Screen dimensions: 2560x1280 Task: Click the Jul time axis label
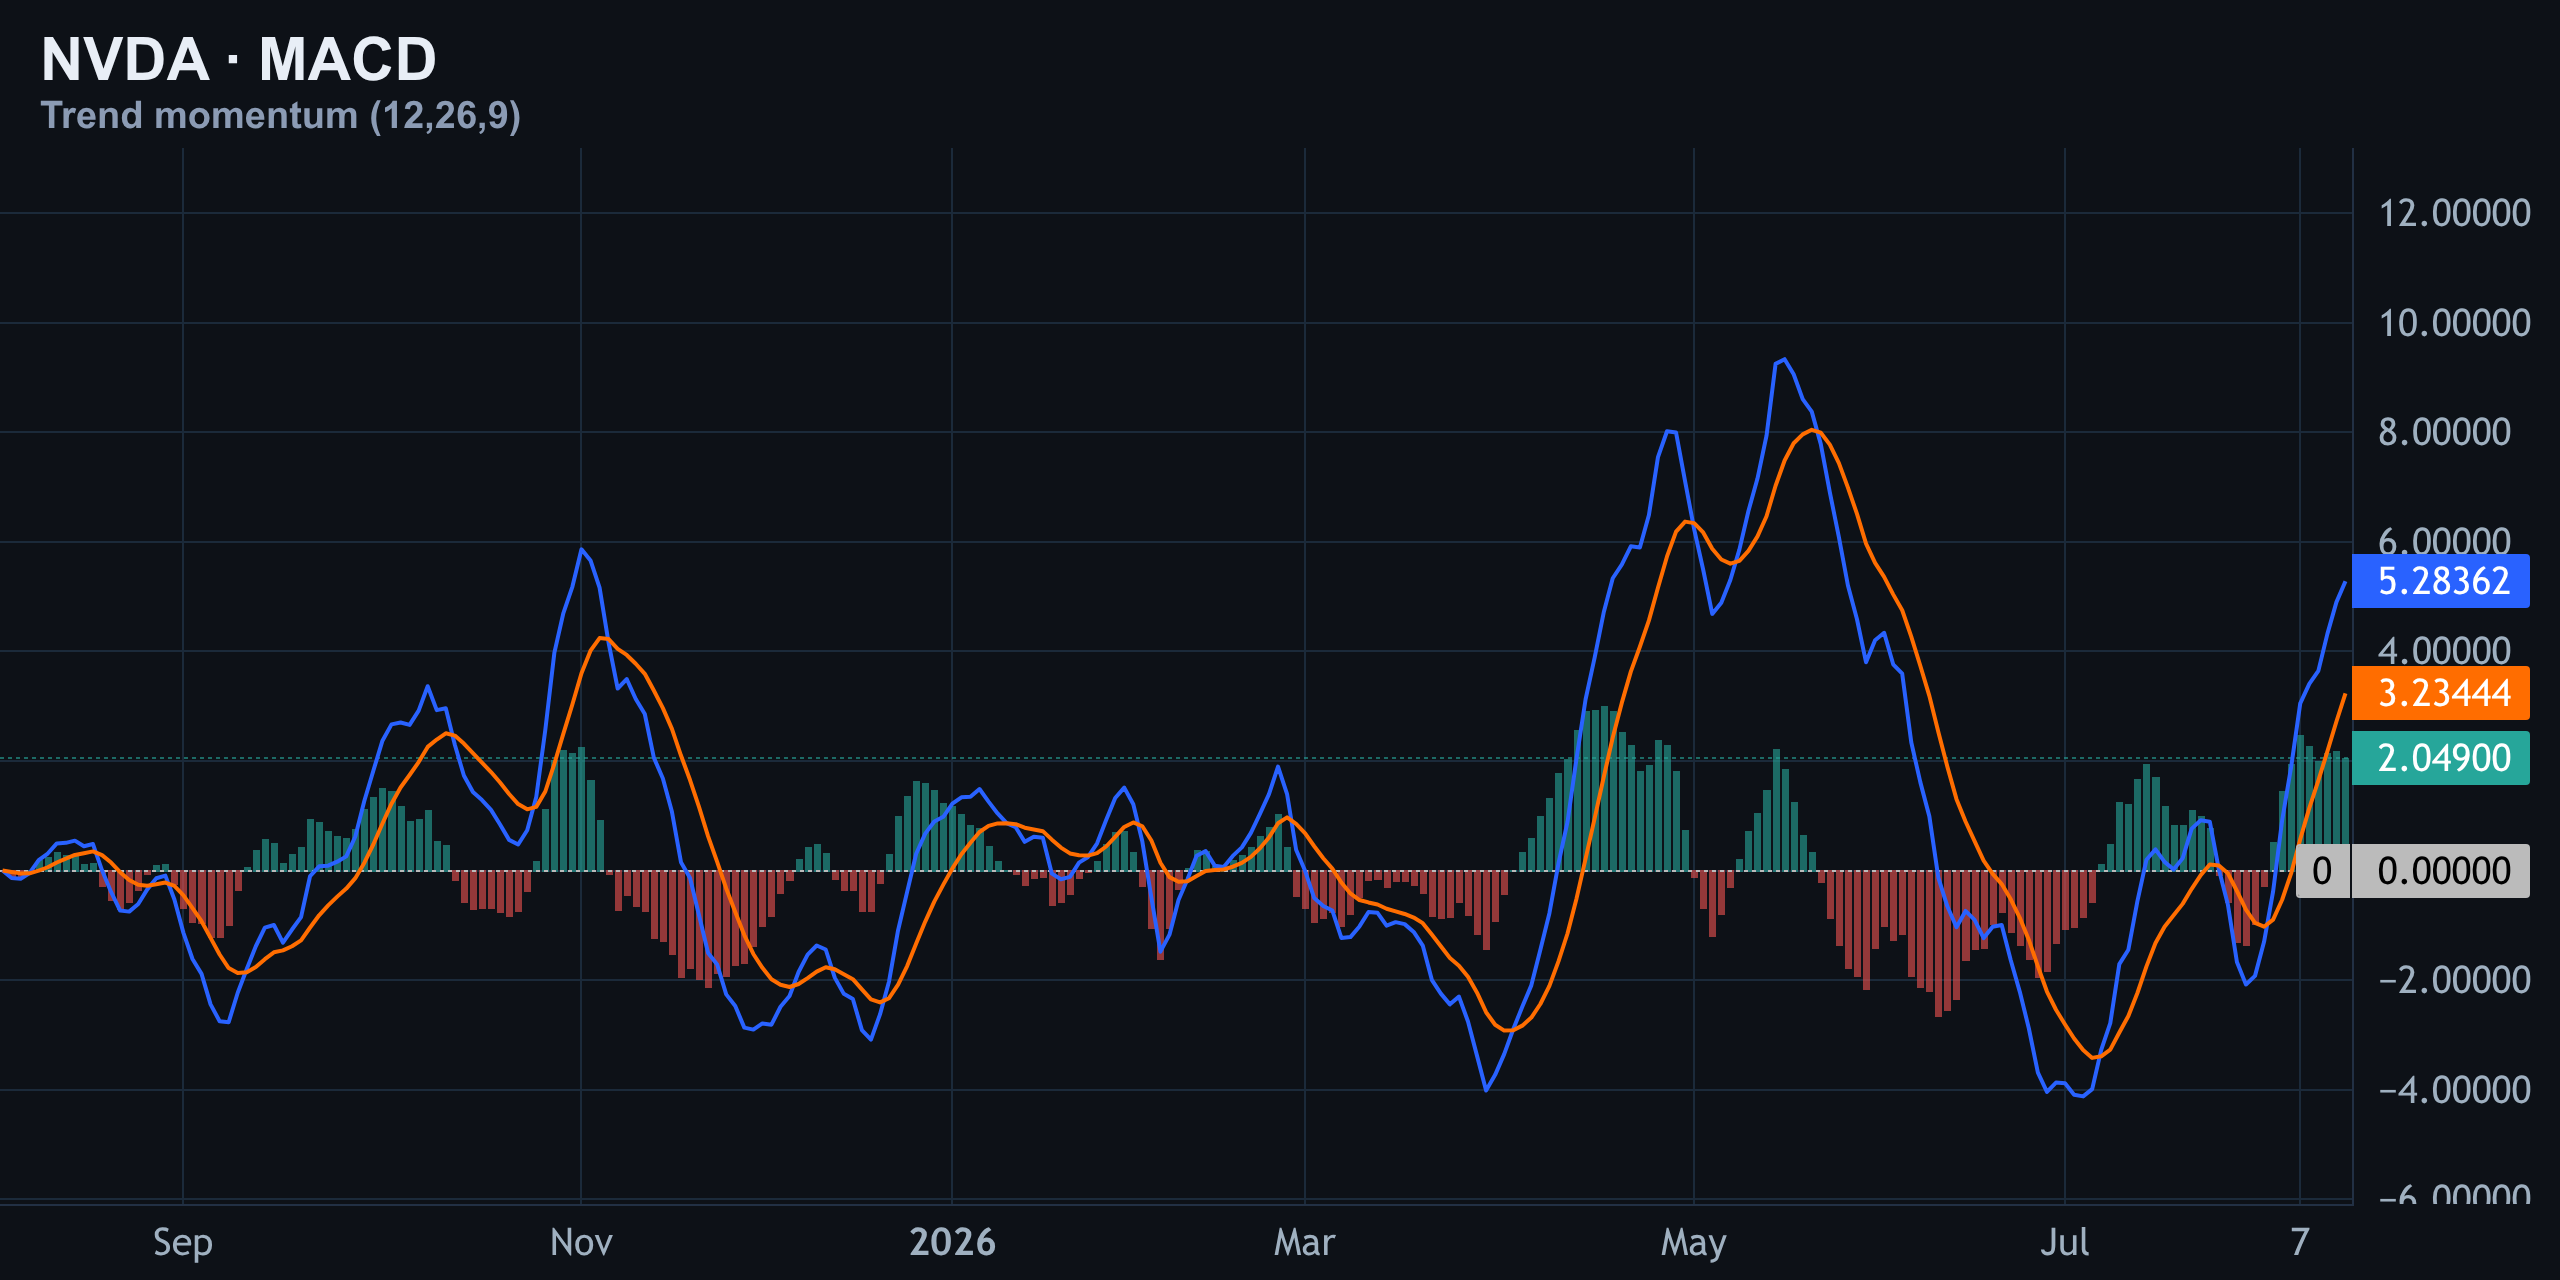coord(2064,1243)
